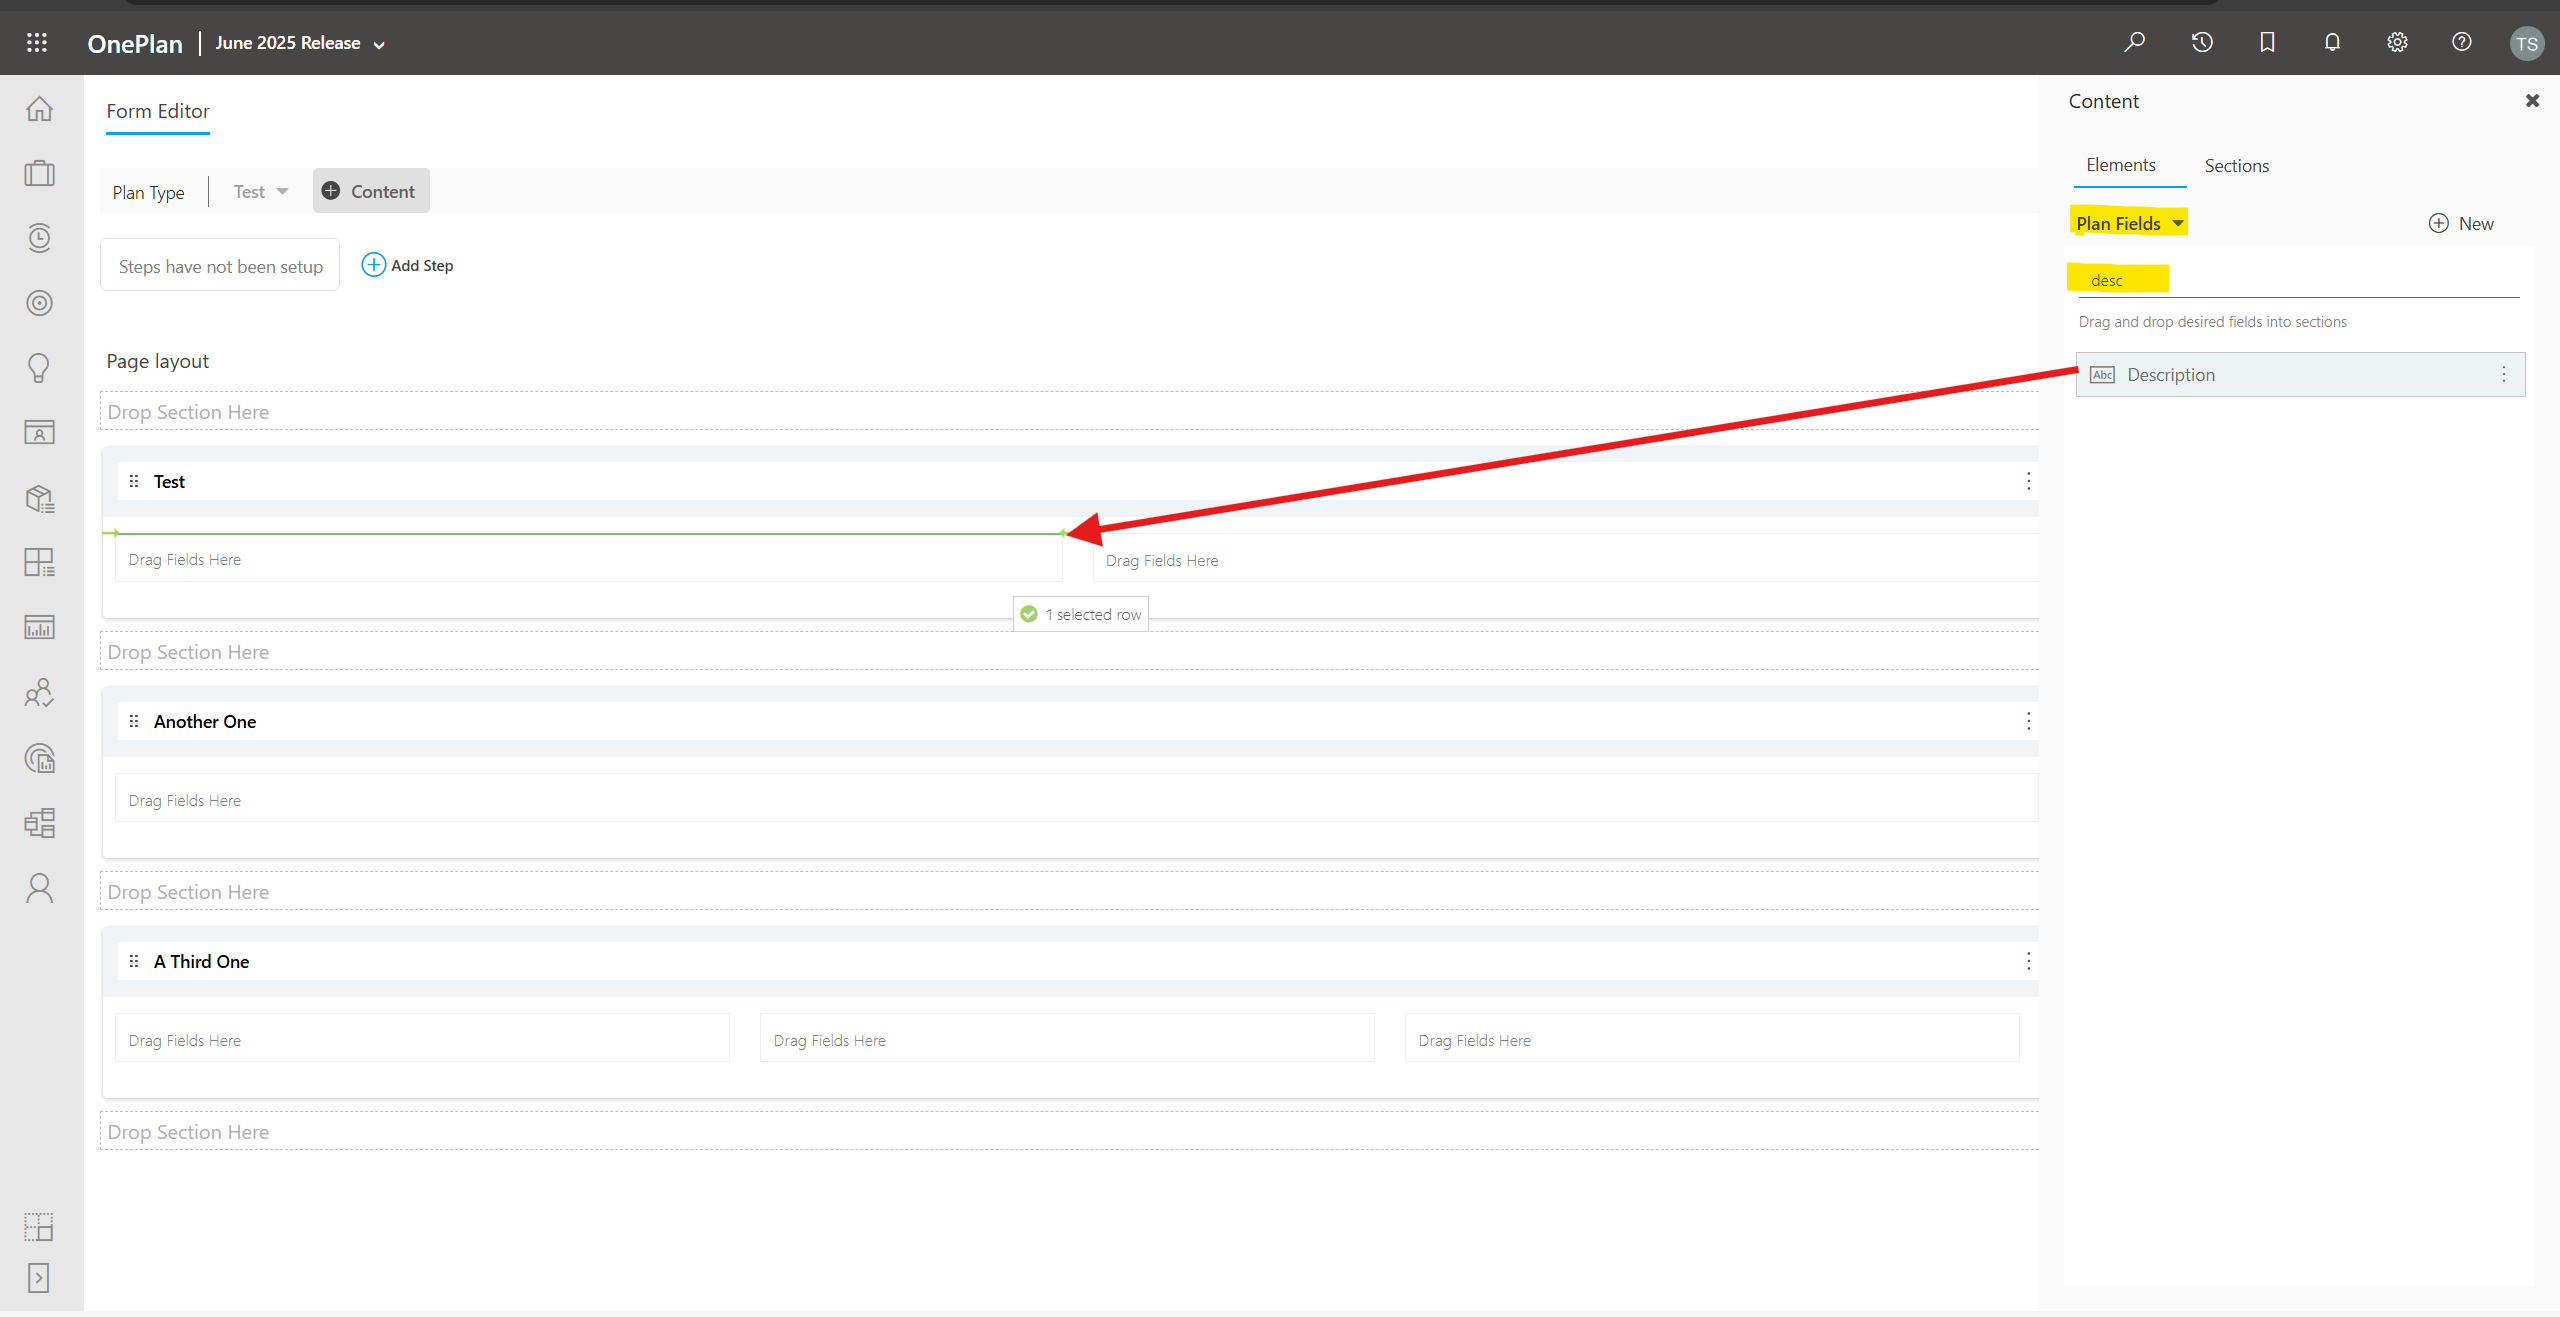The width and height of the screenshot is (2560, 1317).
Task: Click the drag handle of A Third One section
Action: pos(134,961)
